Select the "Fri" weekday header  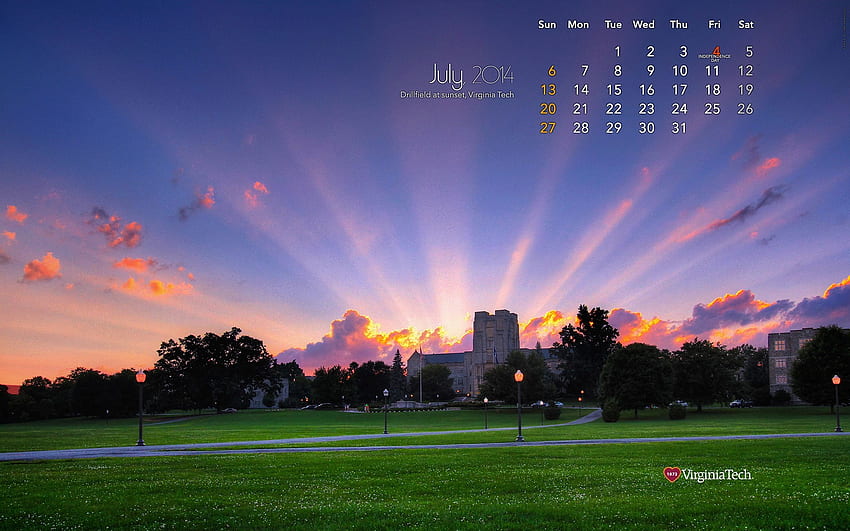pos(714,24)
